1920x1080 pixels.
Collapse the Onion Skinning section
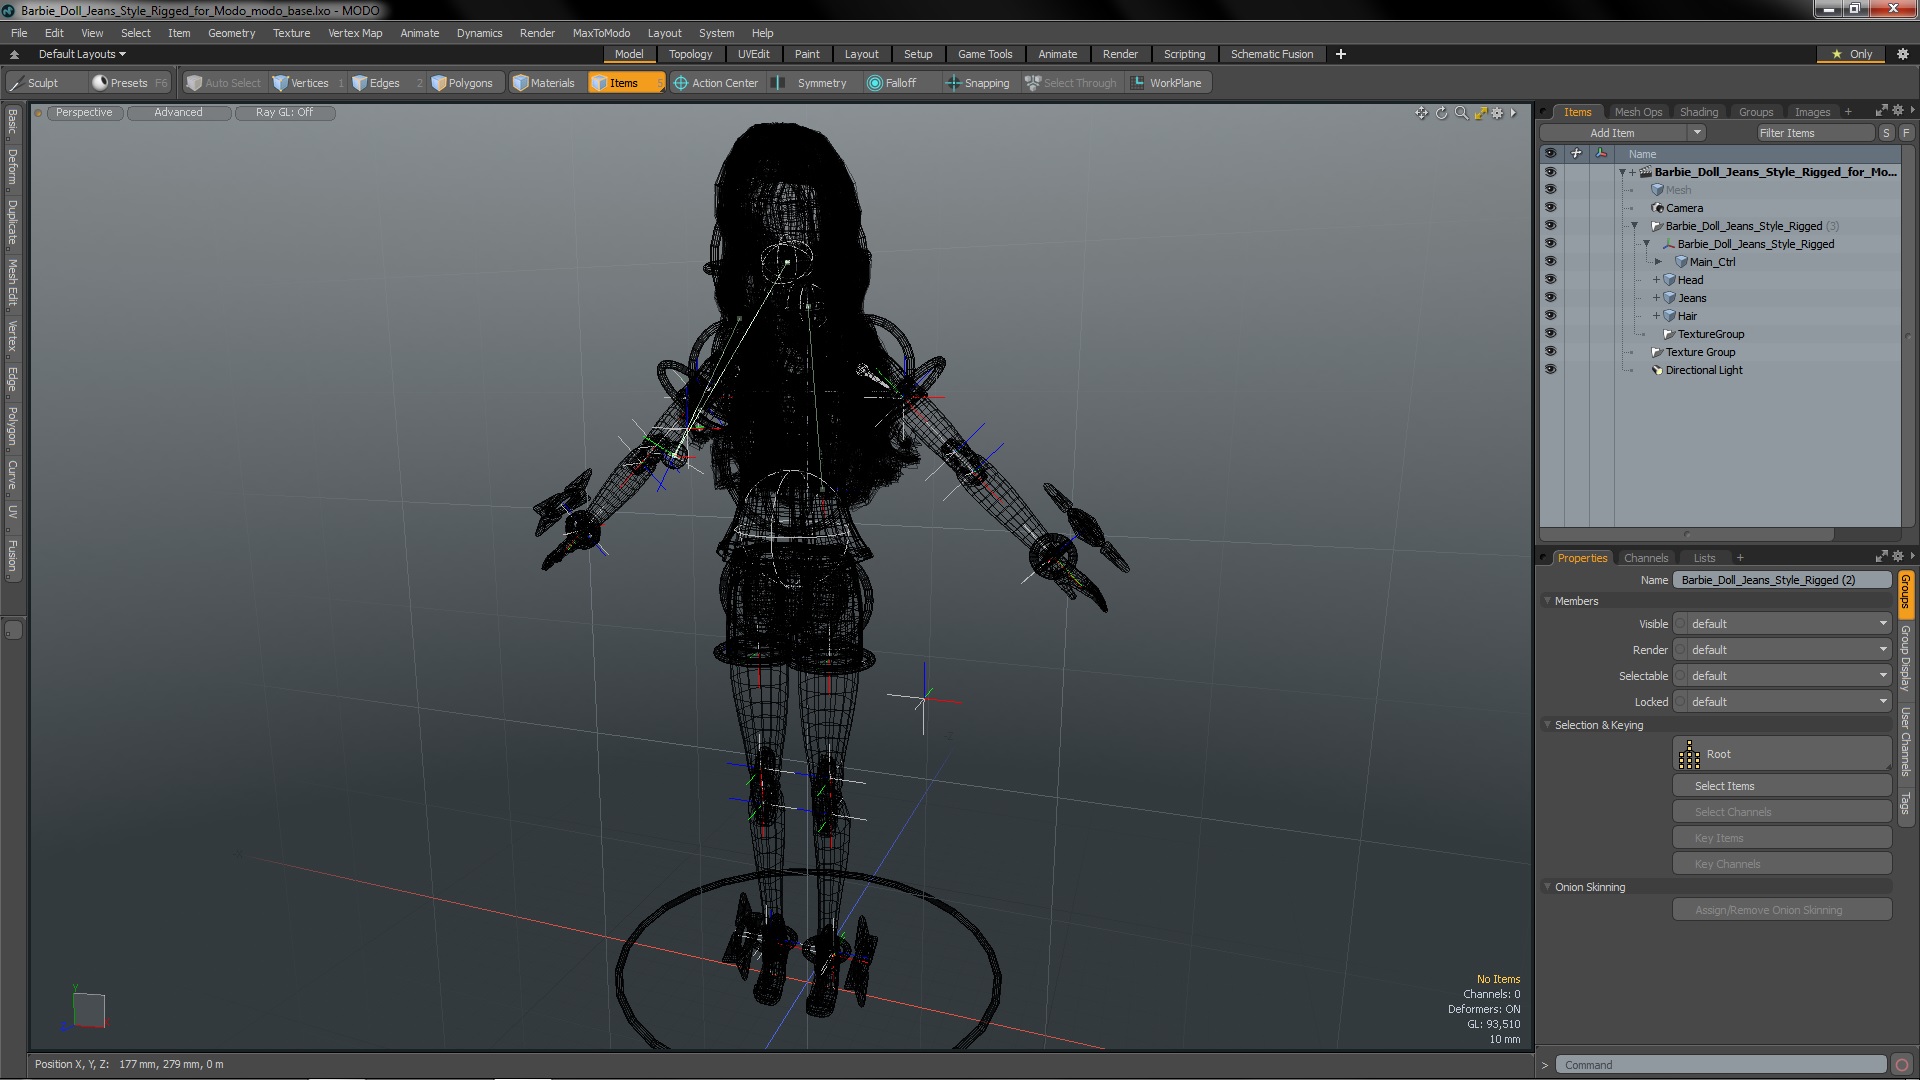coord(1548,887)
